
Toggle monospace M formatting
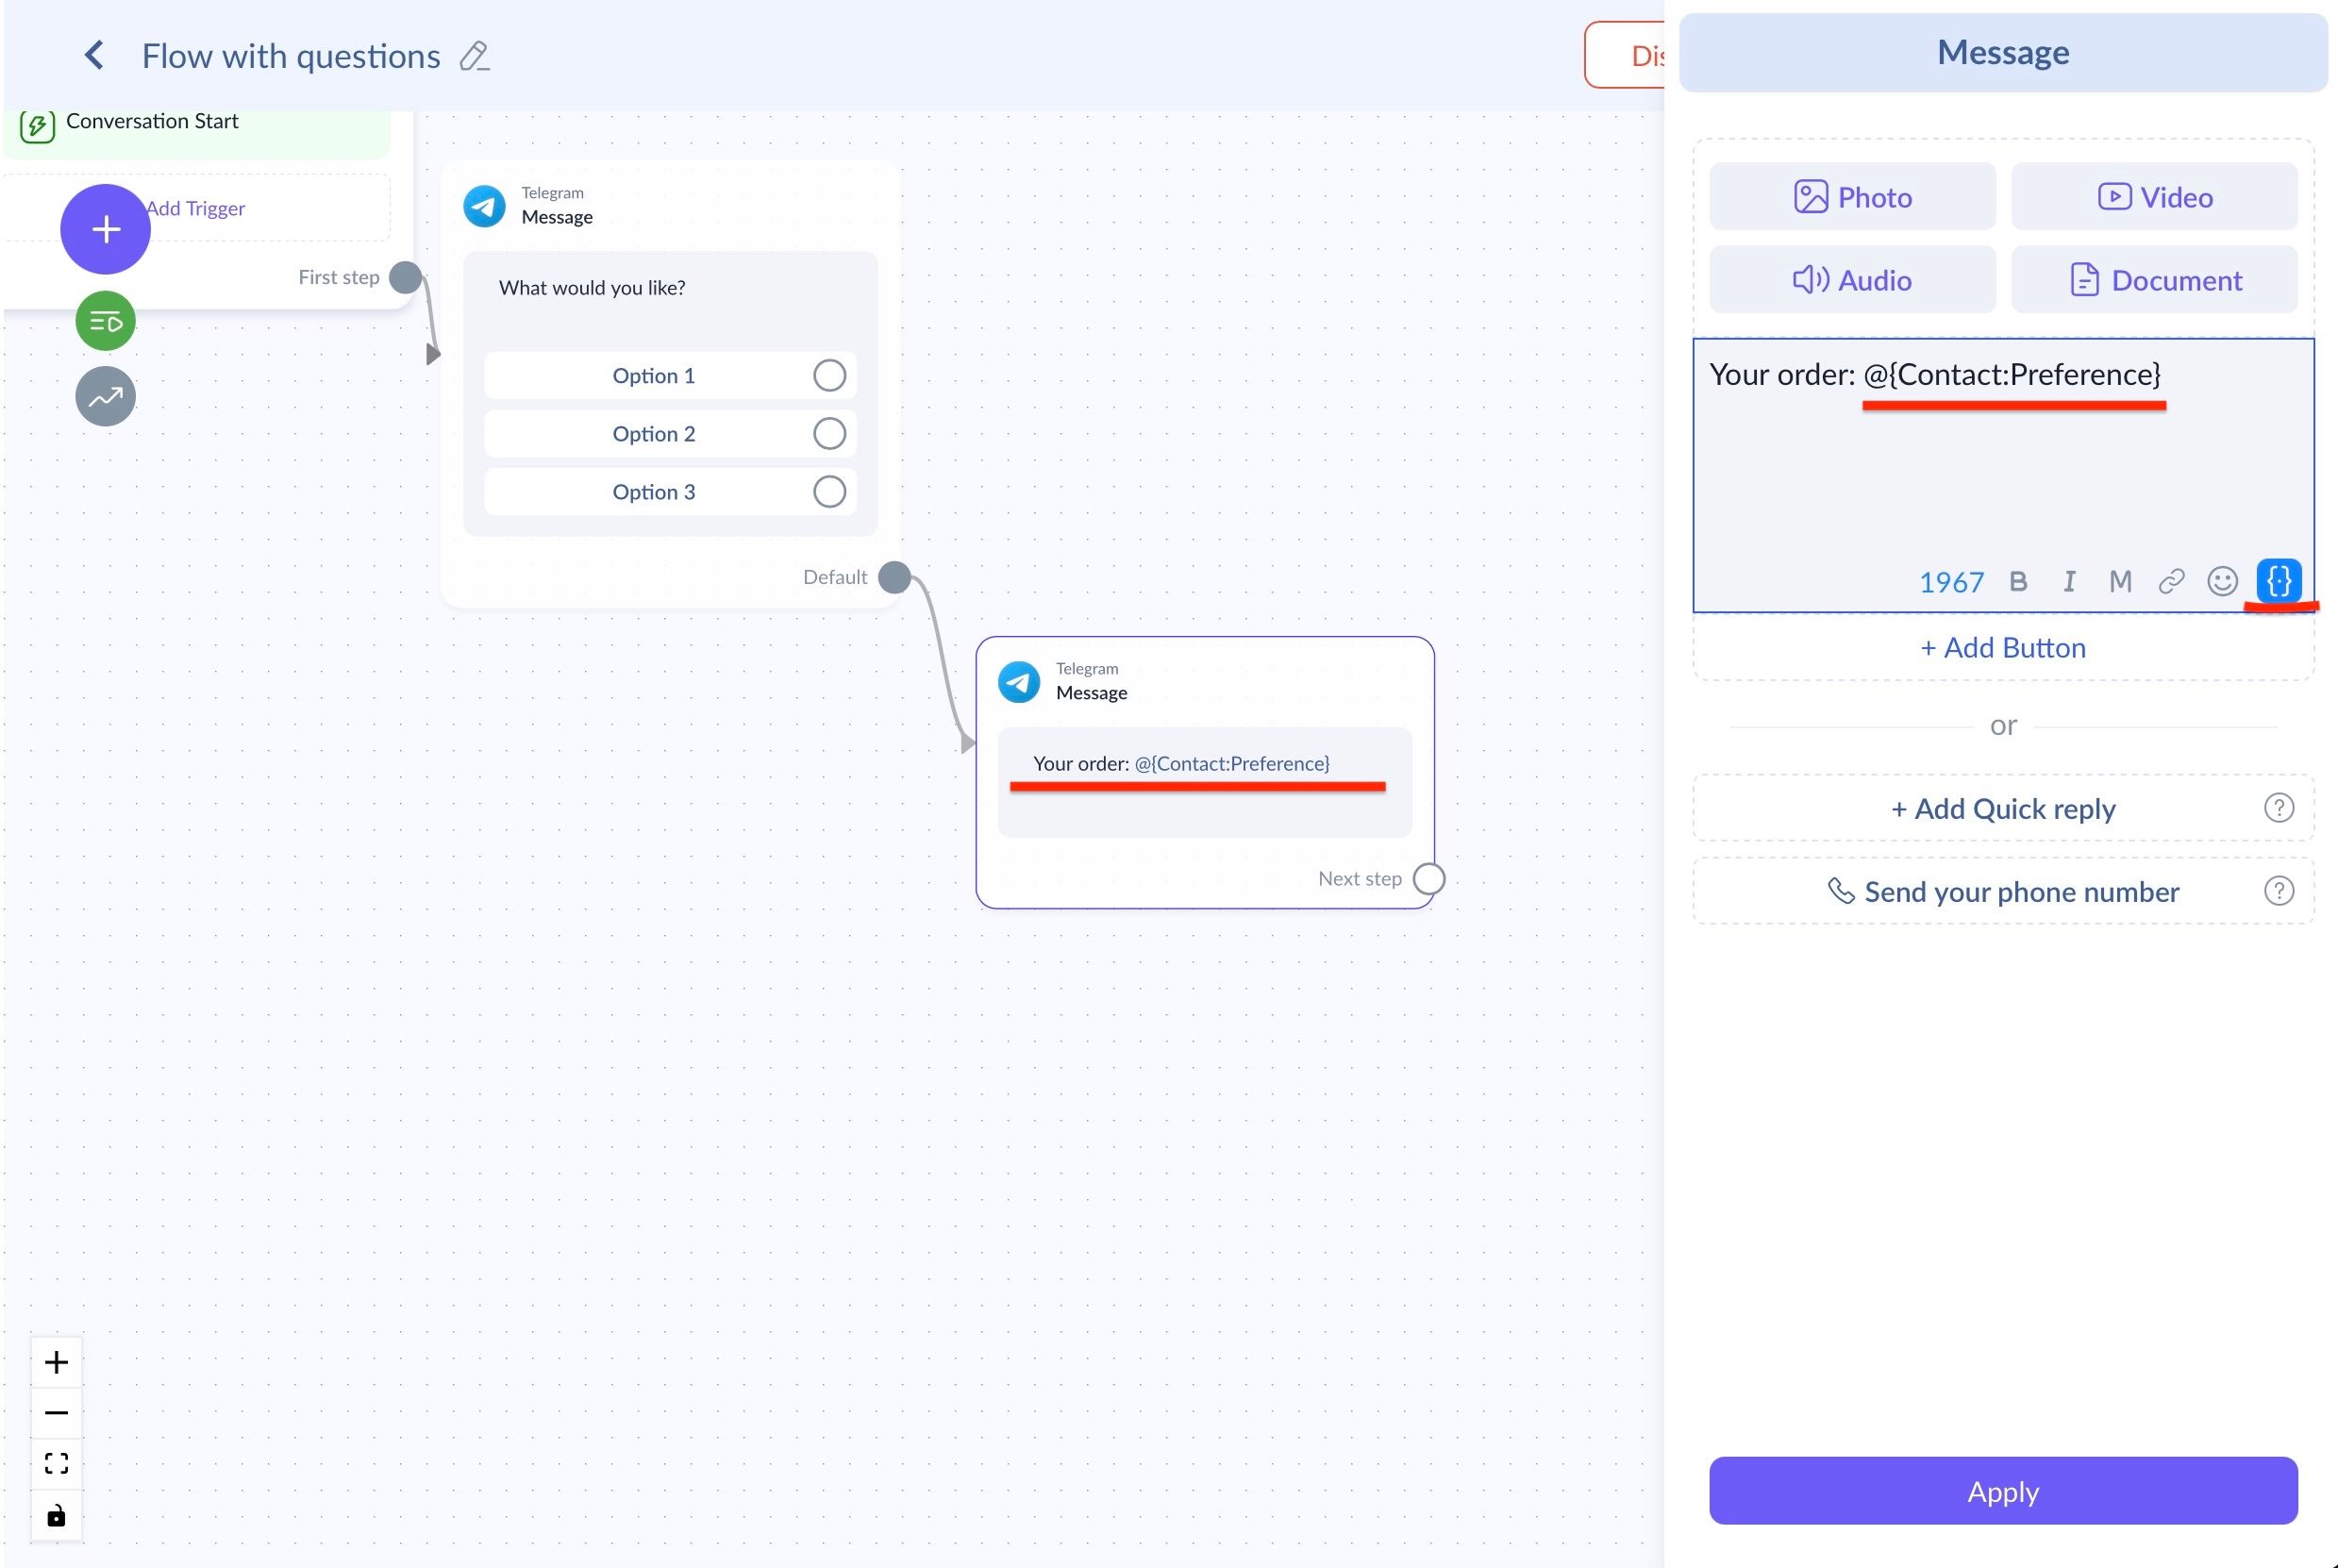2120,581
